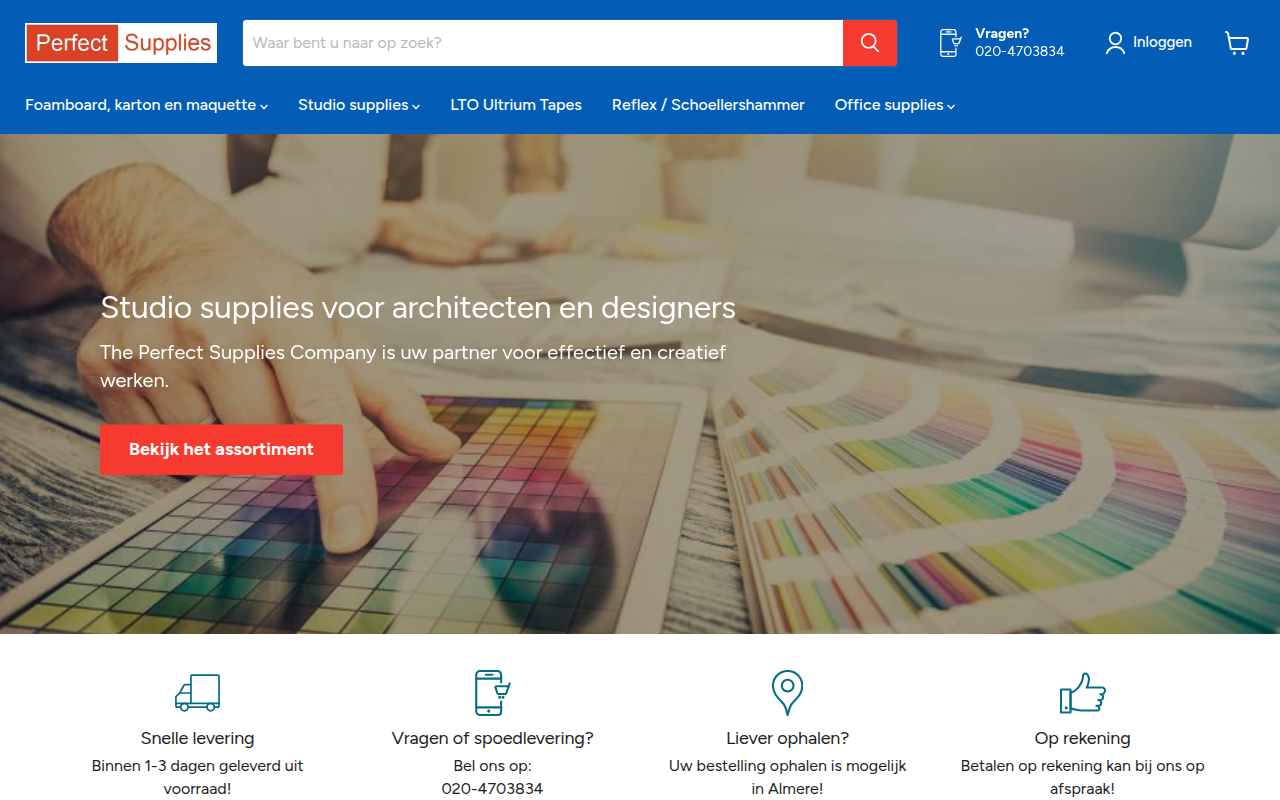Image resolution: width=1280 pixels, height=800 pixels.
Task: Click the header phone number 020-4703834
Action: 1020,52
